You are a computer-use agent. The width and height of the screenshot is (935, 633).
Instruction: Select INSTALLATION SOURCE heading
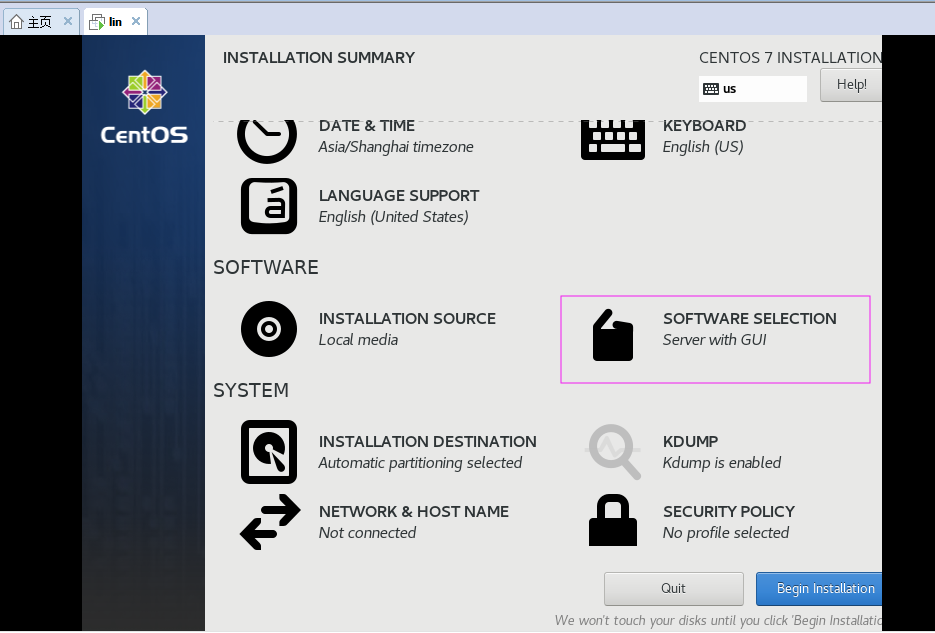[x=407, y=318]
